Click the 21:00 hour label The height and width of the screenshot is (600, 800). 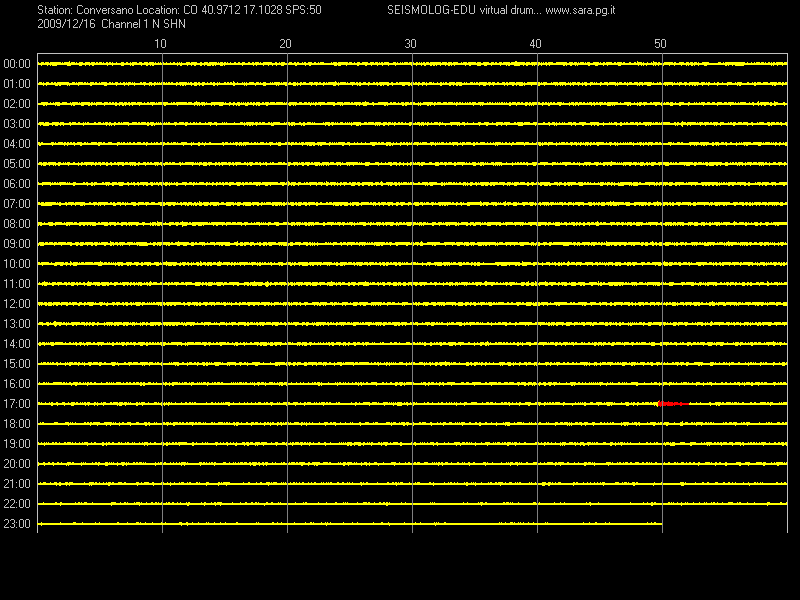17,484
